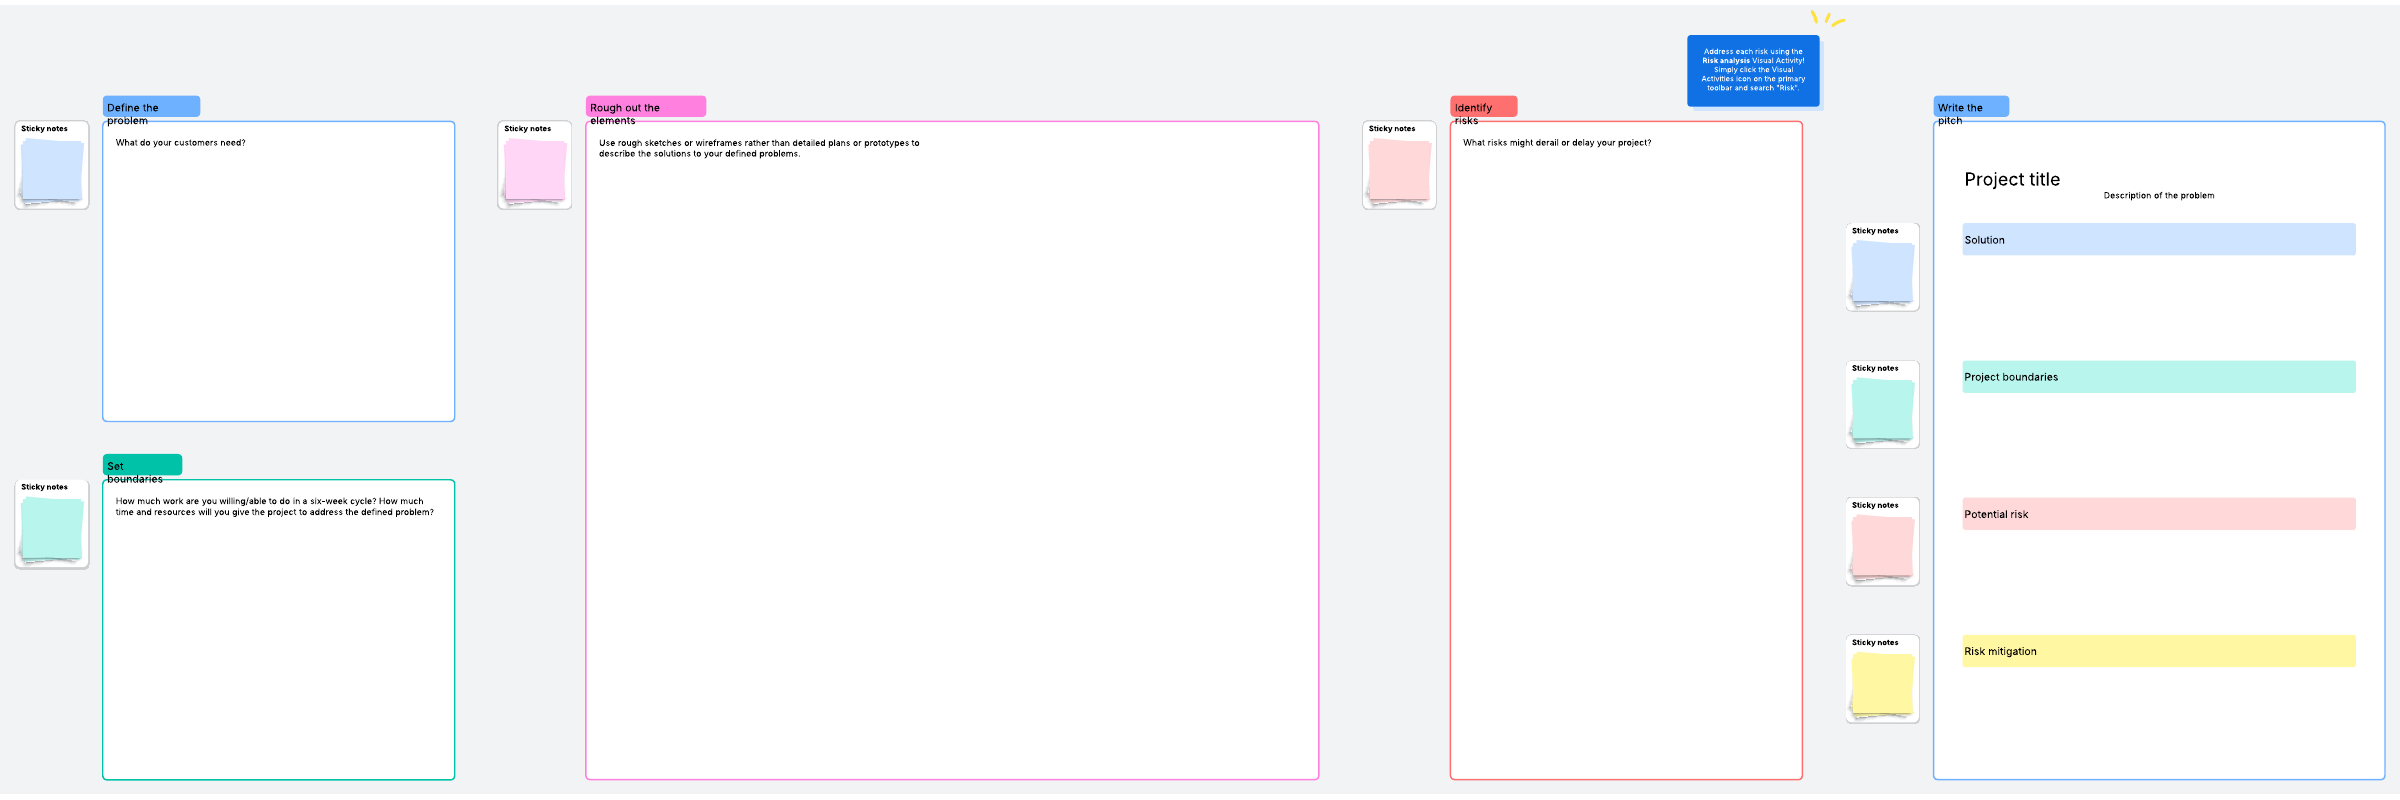Click the blue Risk analysis tip note
Screen dimensions: 2400x800
click(1753, 70)
